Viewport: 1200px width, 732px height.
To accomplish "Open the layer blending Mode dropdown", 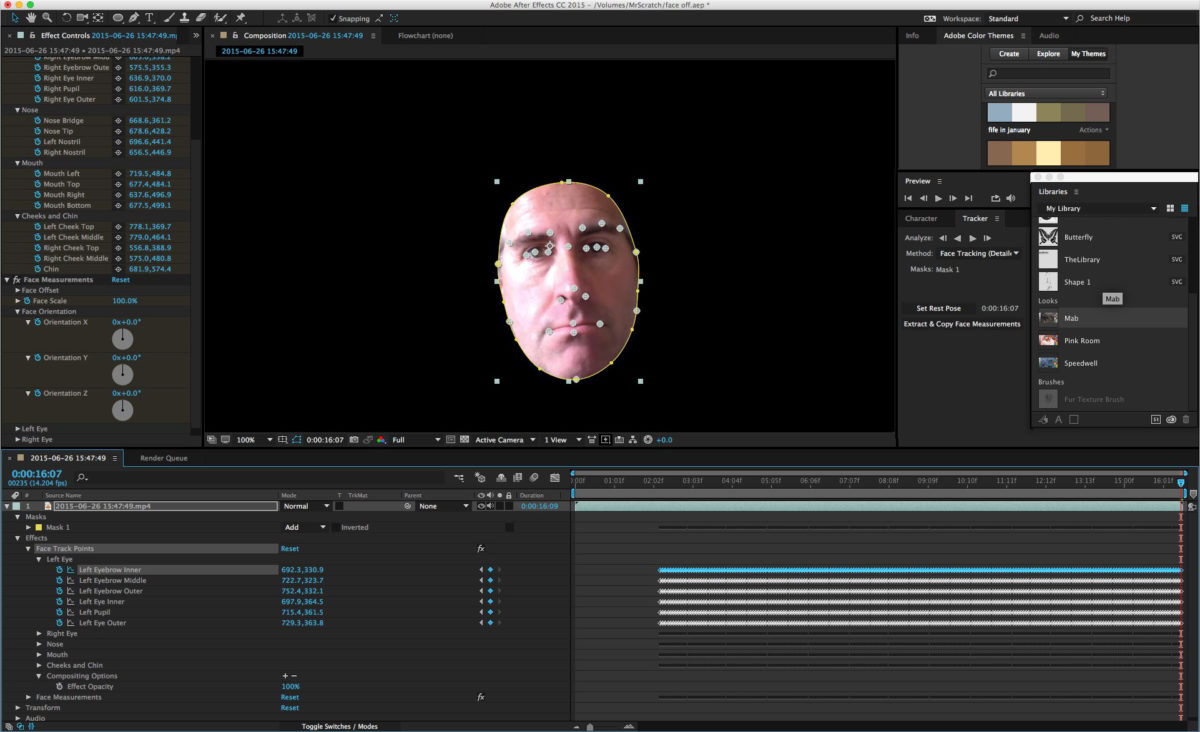I will click(x=307, y=505).
